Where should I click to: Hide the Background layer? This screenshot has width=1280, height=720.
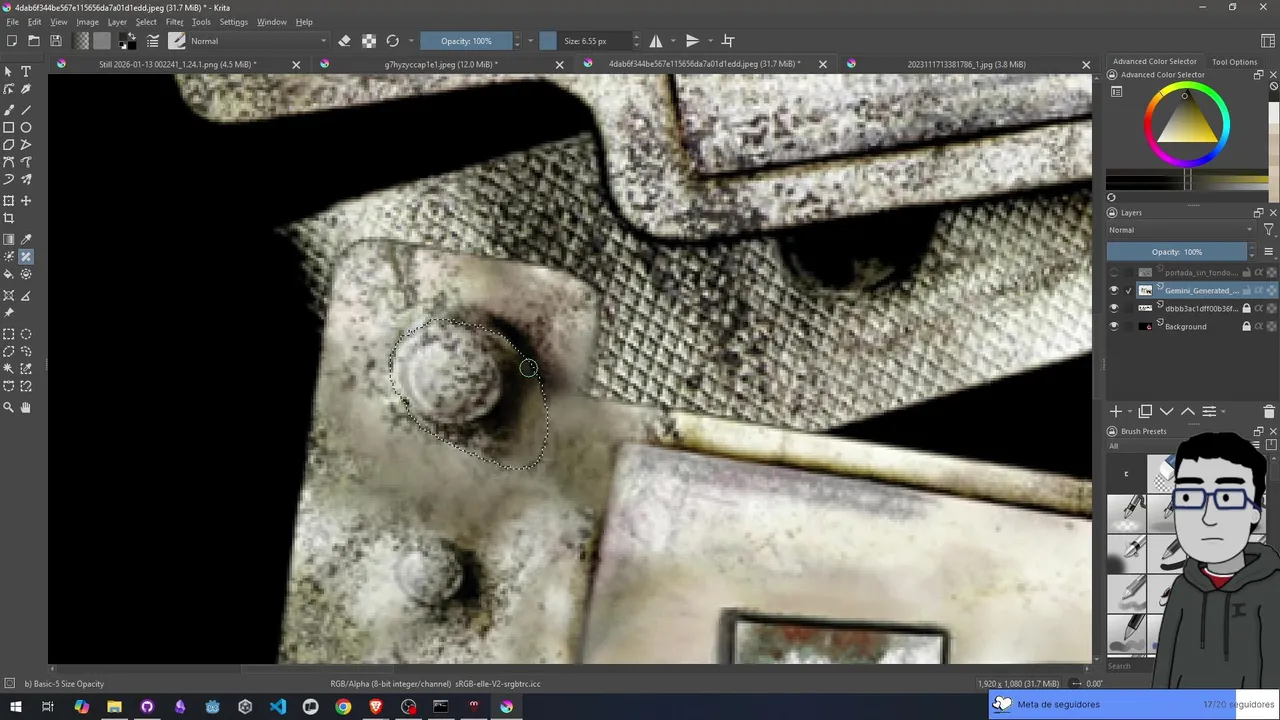[x=1114, y=327]
